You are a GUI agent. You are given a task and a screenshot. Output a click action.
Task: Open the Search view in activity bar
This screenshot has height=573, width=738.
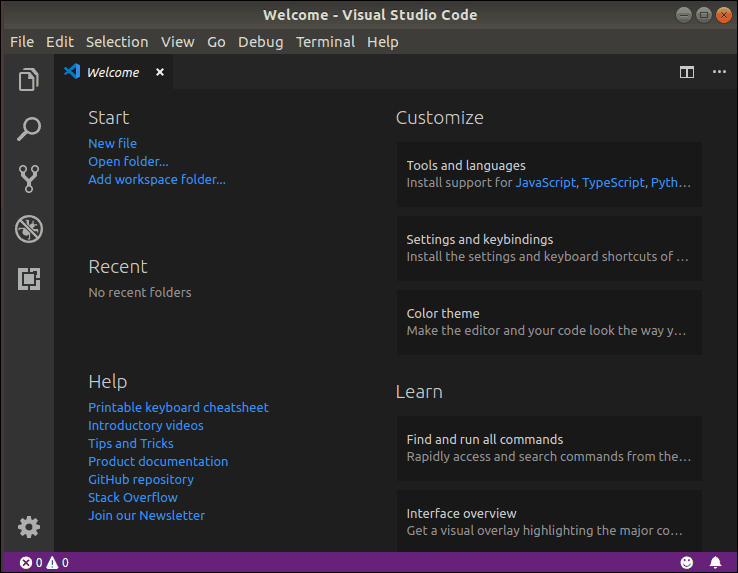point(29,129)
